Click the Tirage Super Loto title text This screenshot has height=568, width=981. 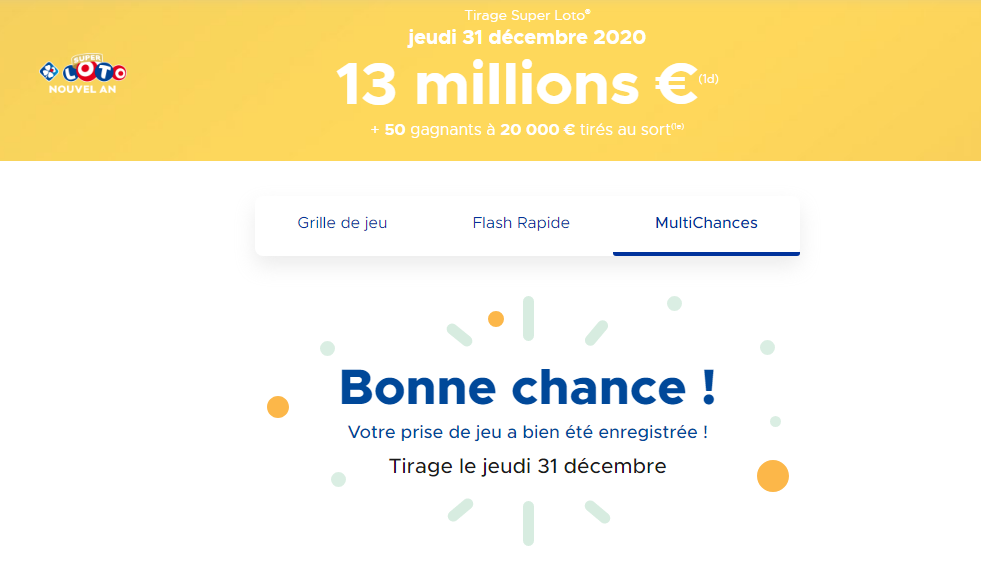527,15
